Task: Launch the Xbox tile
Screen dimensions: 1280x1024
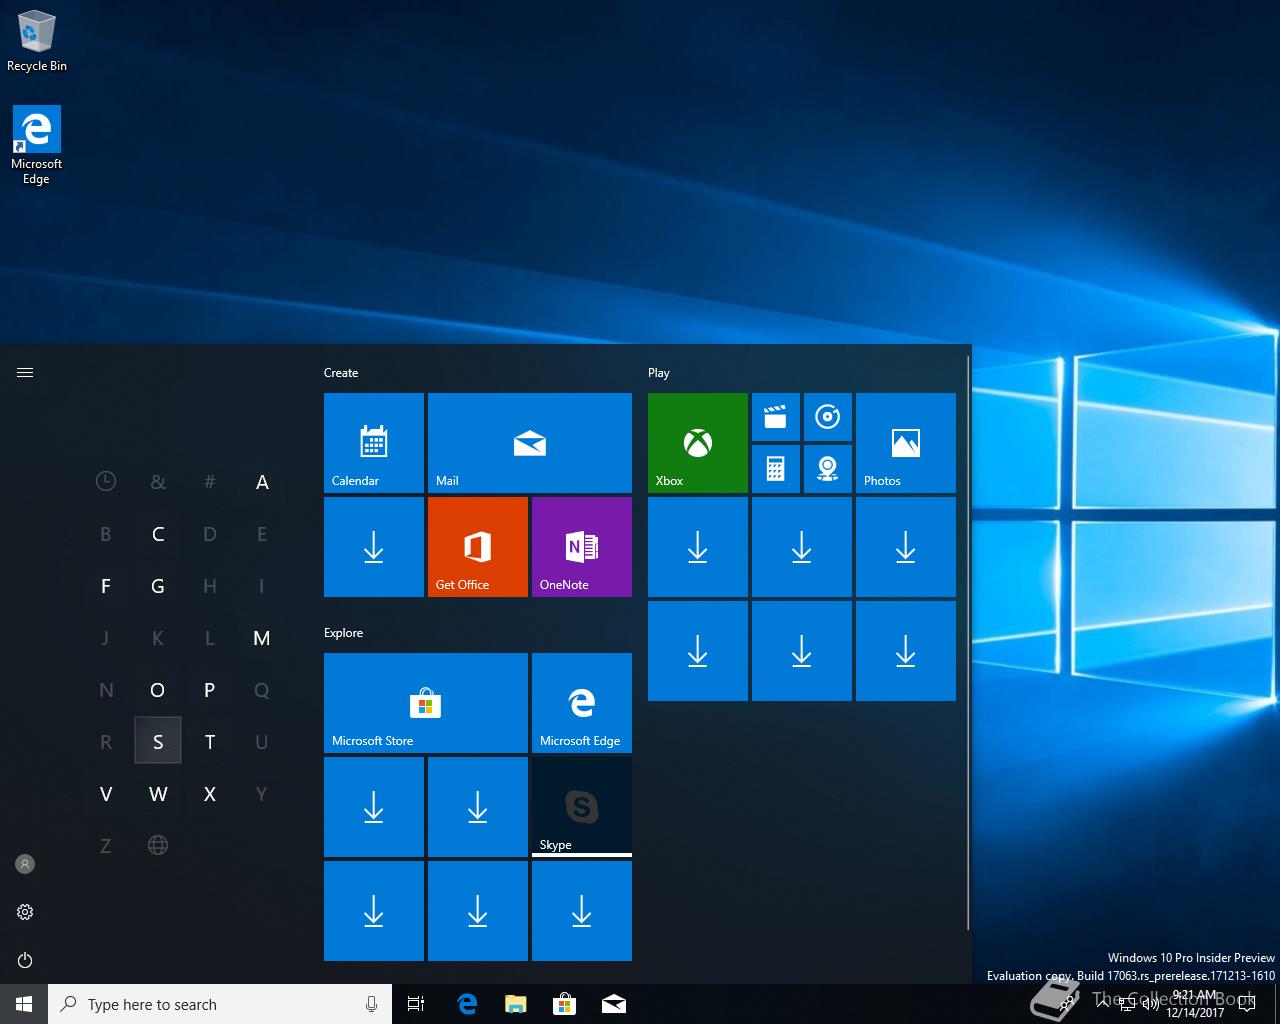Action: (x=698, y=443)
